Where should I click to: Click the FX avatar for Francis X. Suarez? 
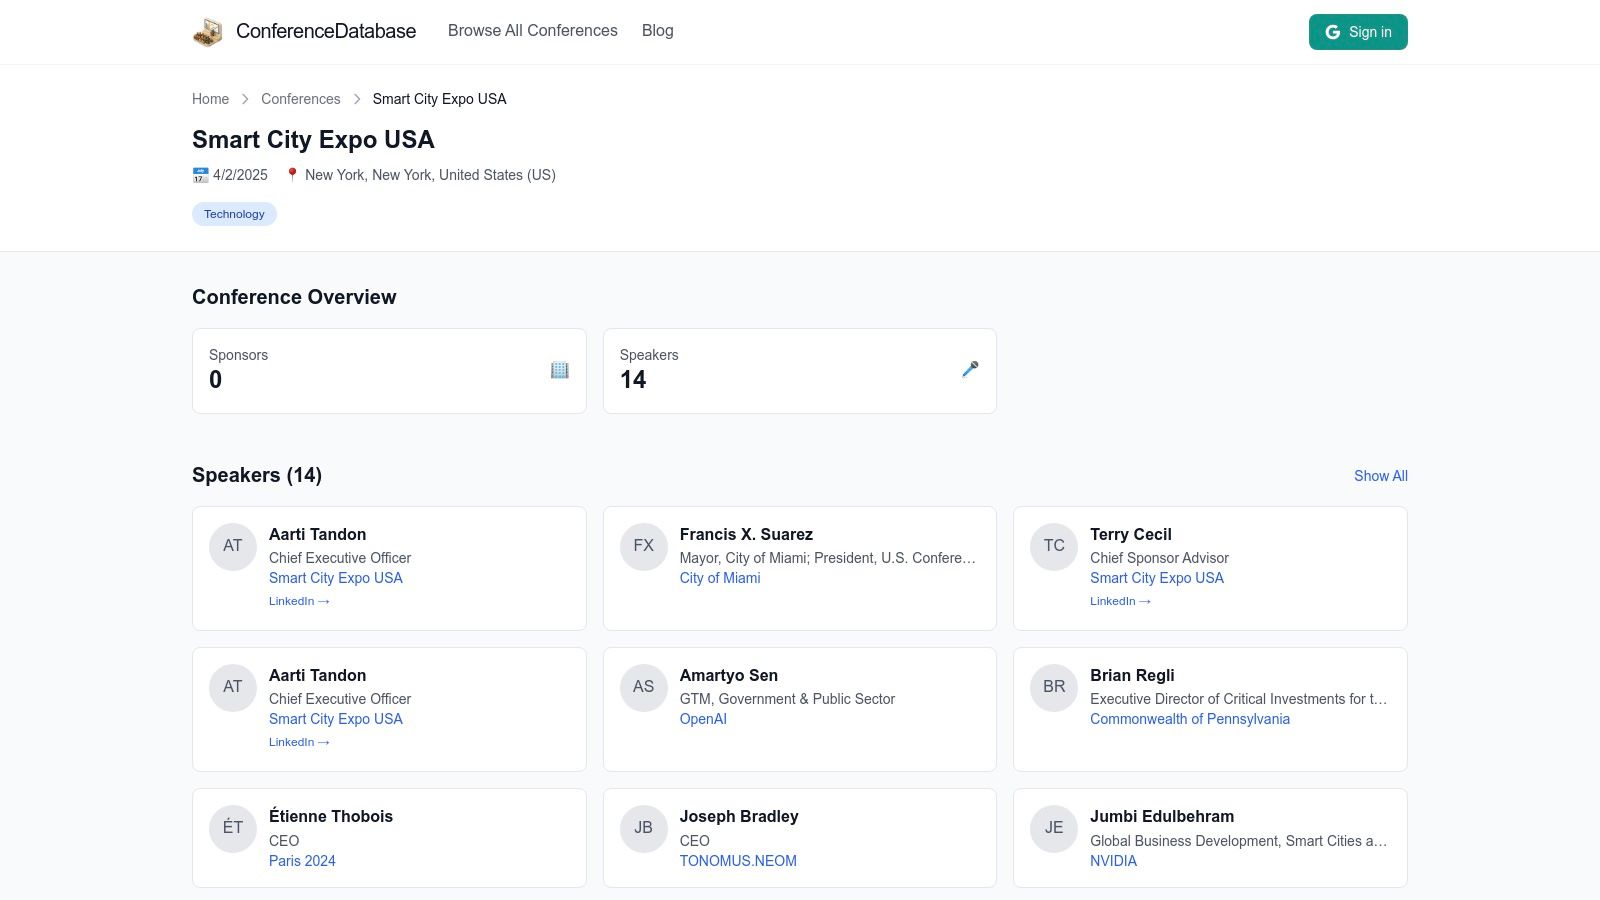click(x=643, y=546)
